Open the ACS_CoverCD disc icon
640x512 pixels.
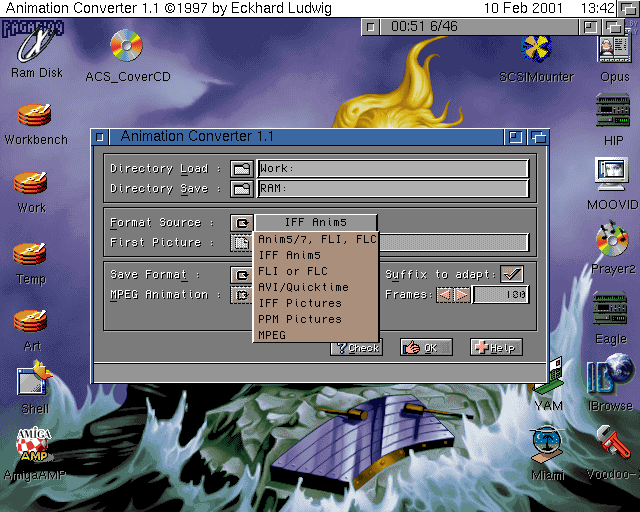click(x=127, y=46)
